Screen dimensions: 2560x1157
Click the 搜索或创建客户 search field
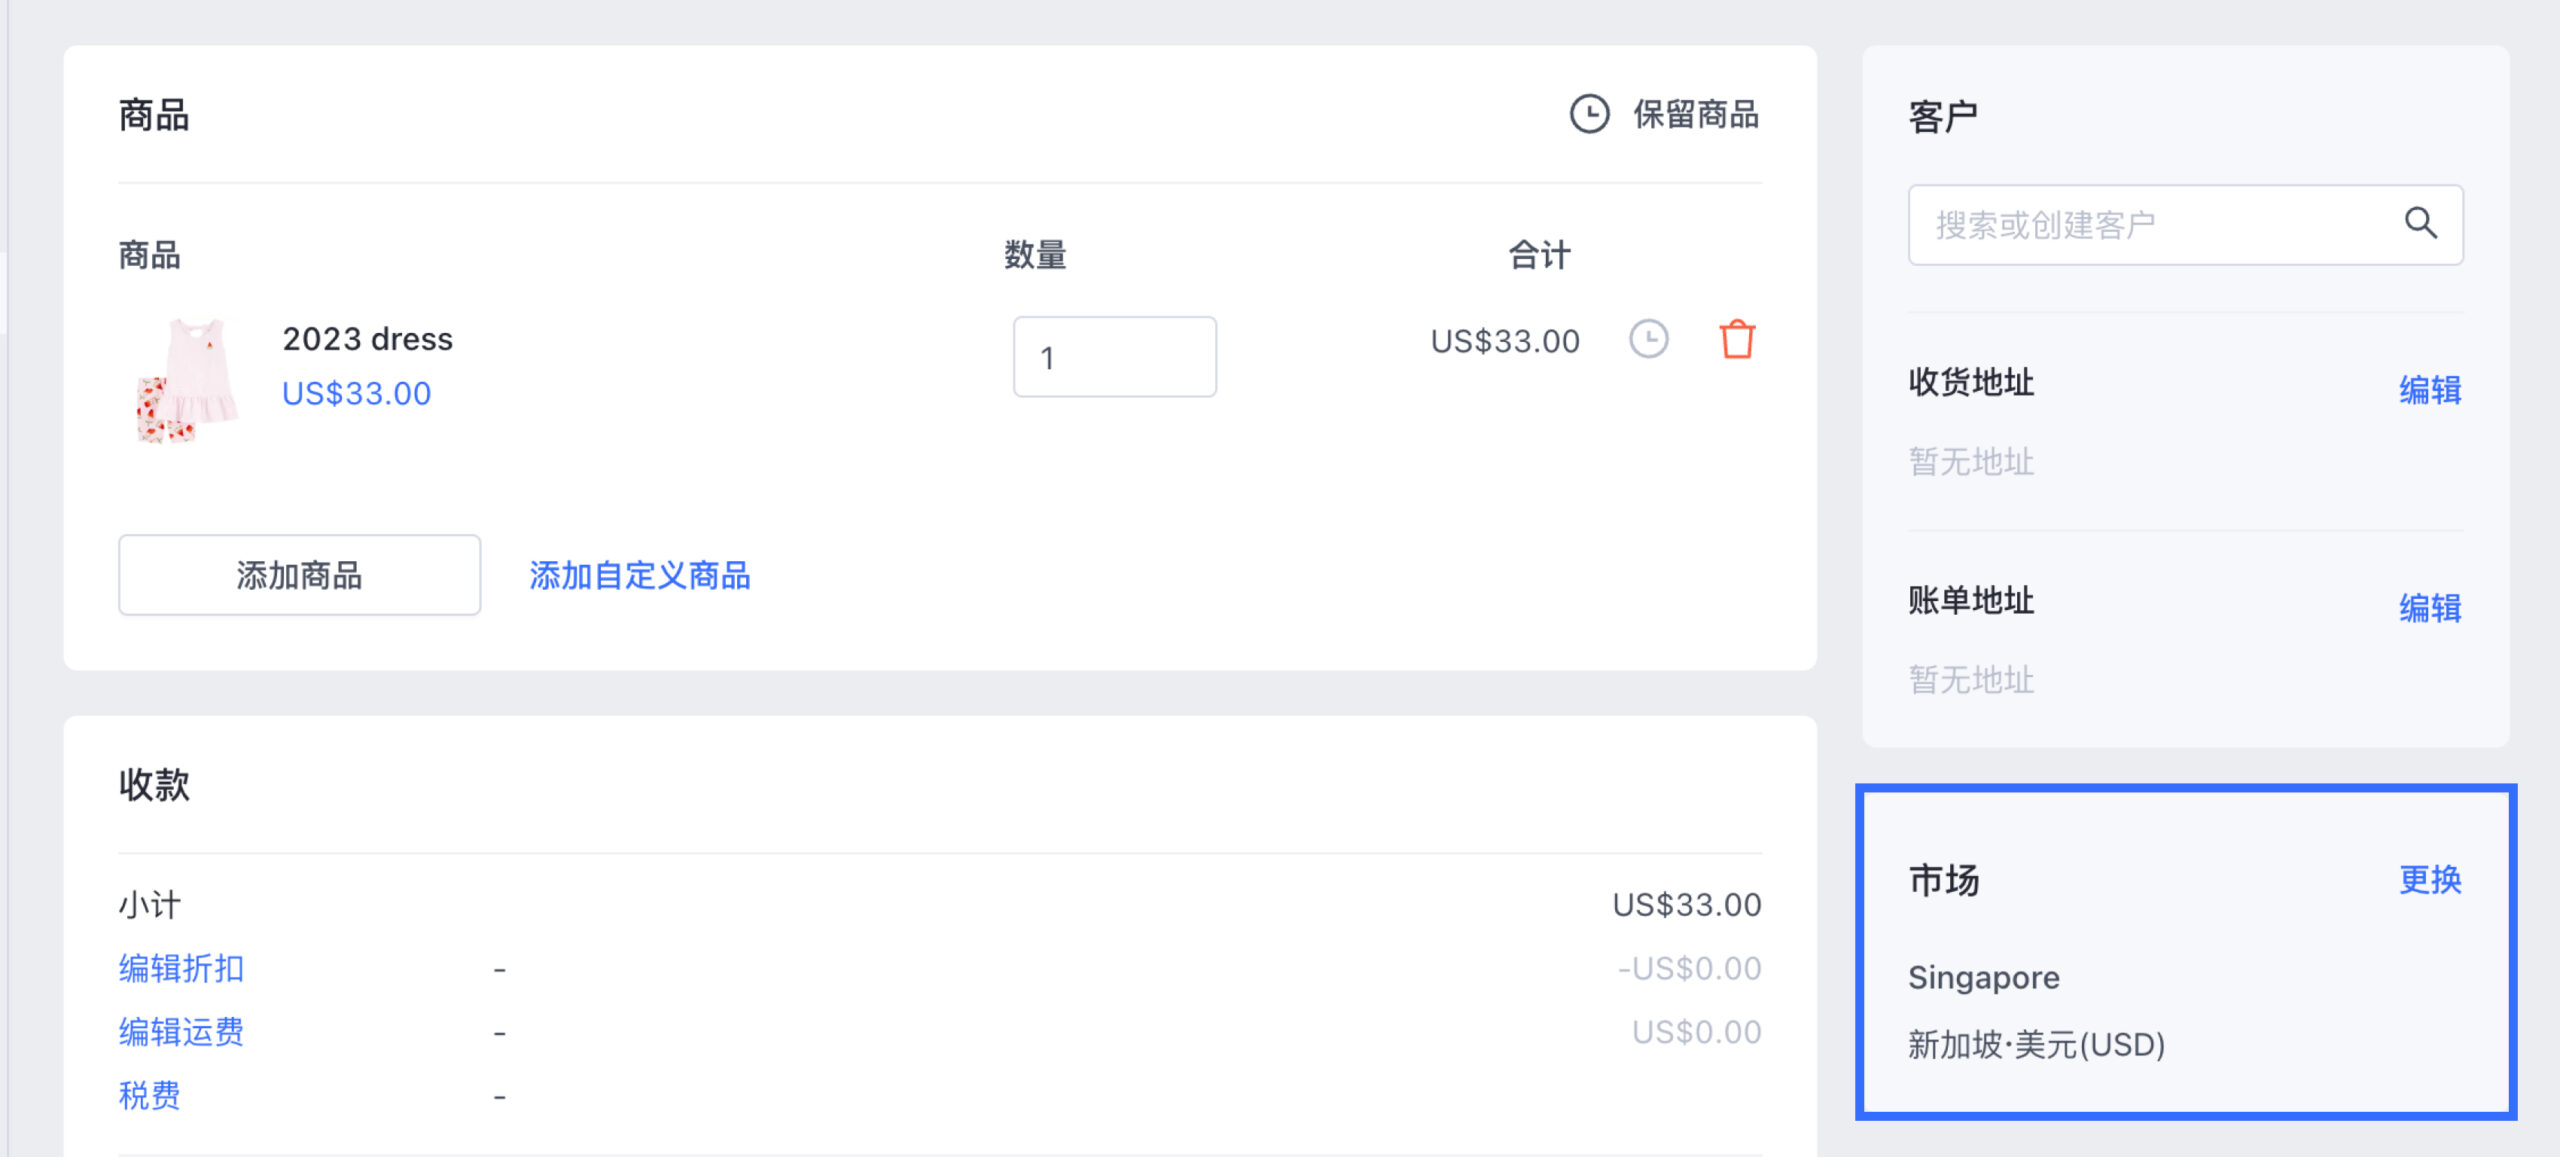2185,225
